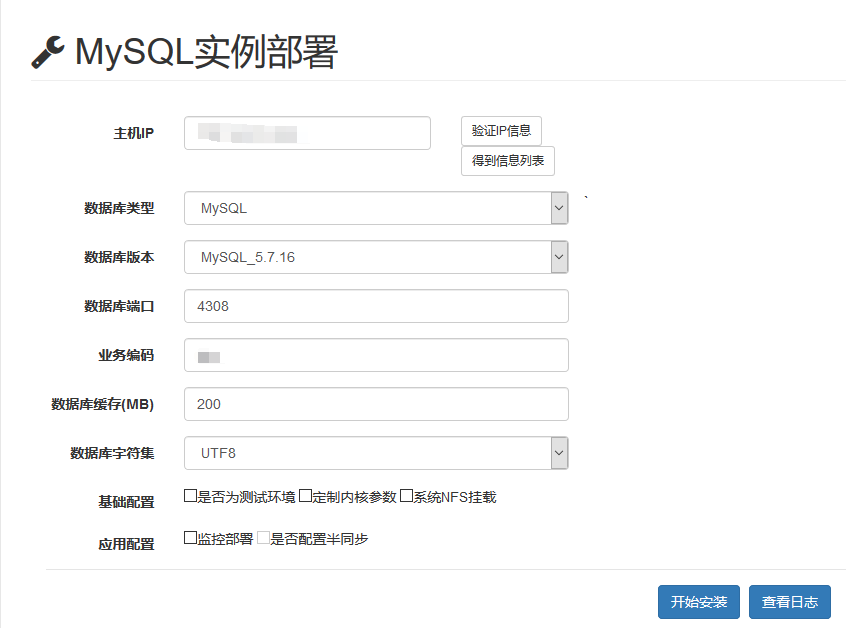Click the 数据库类型 label
This screenshot has width=846, height=628.
click(119, 208)
